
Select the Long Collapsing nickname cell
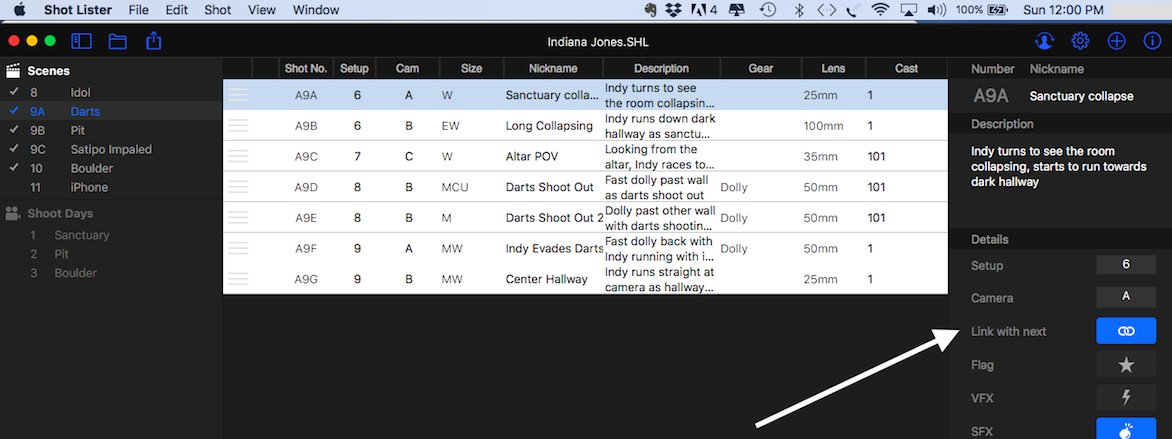549,126
